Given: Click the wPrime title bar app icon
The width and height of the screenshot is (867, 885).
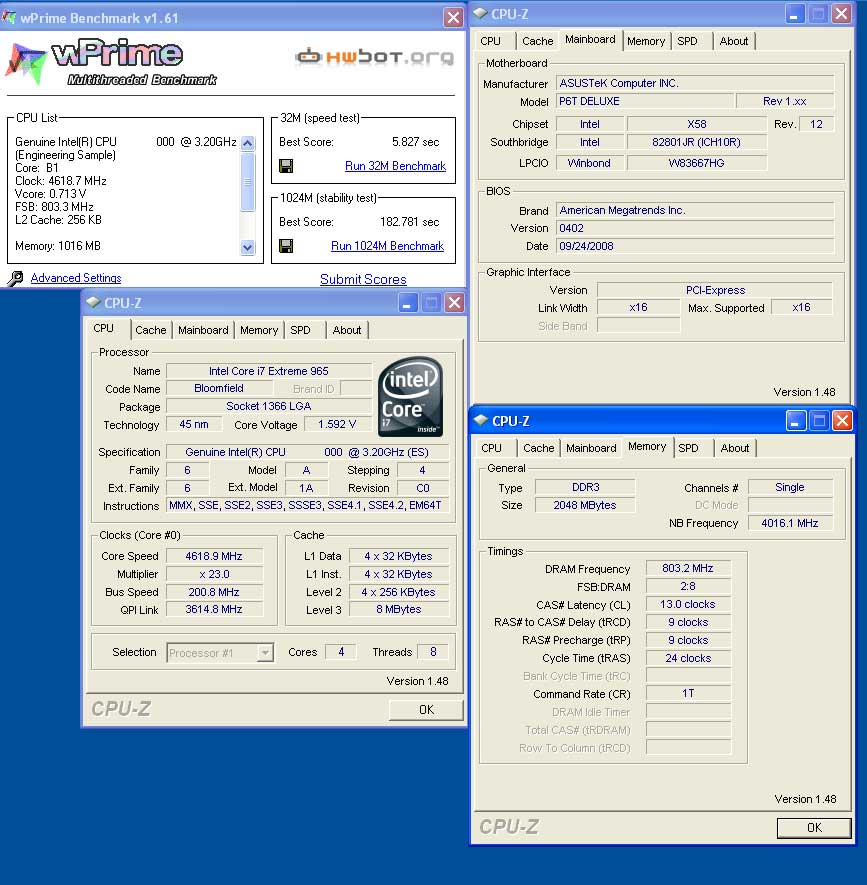Looking at the screenshot, I should click(8, 17).
